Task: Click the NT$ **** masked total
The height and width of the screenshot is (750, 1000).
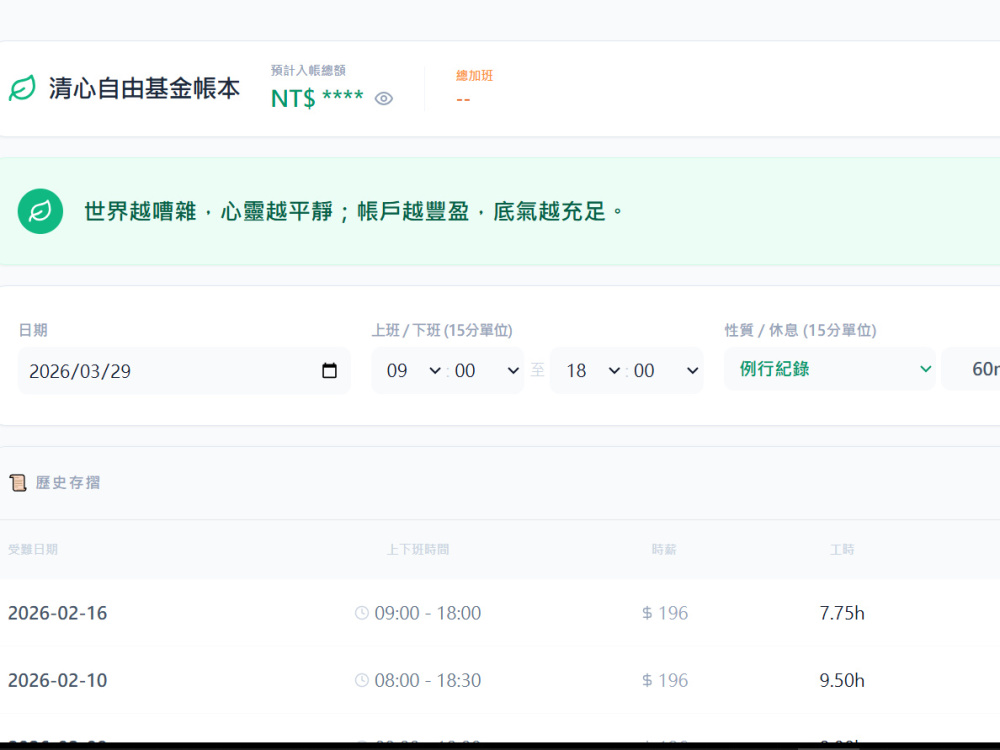Action: pyautogui.click(x=317, y=99)
